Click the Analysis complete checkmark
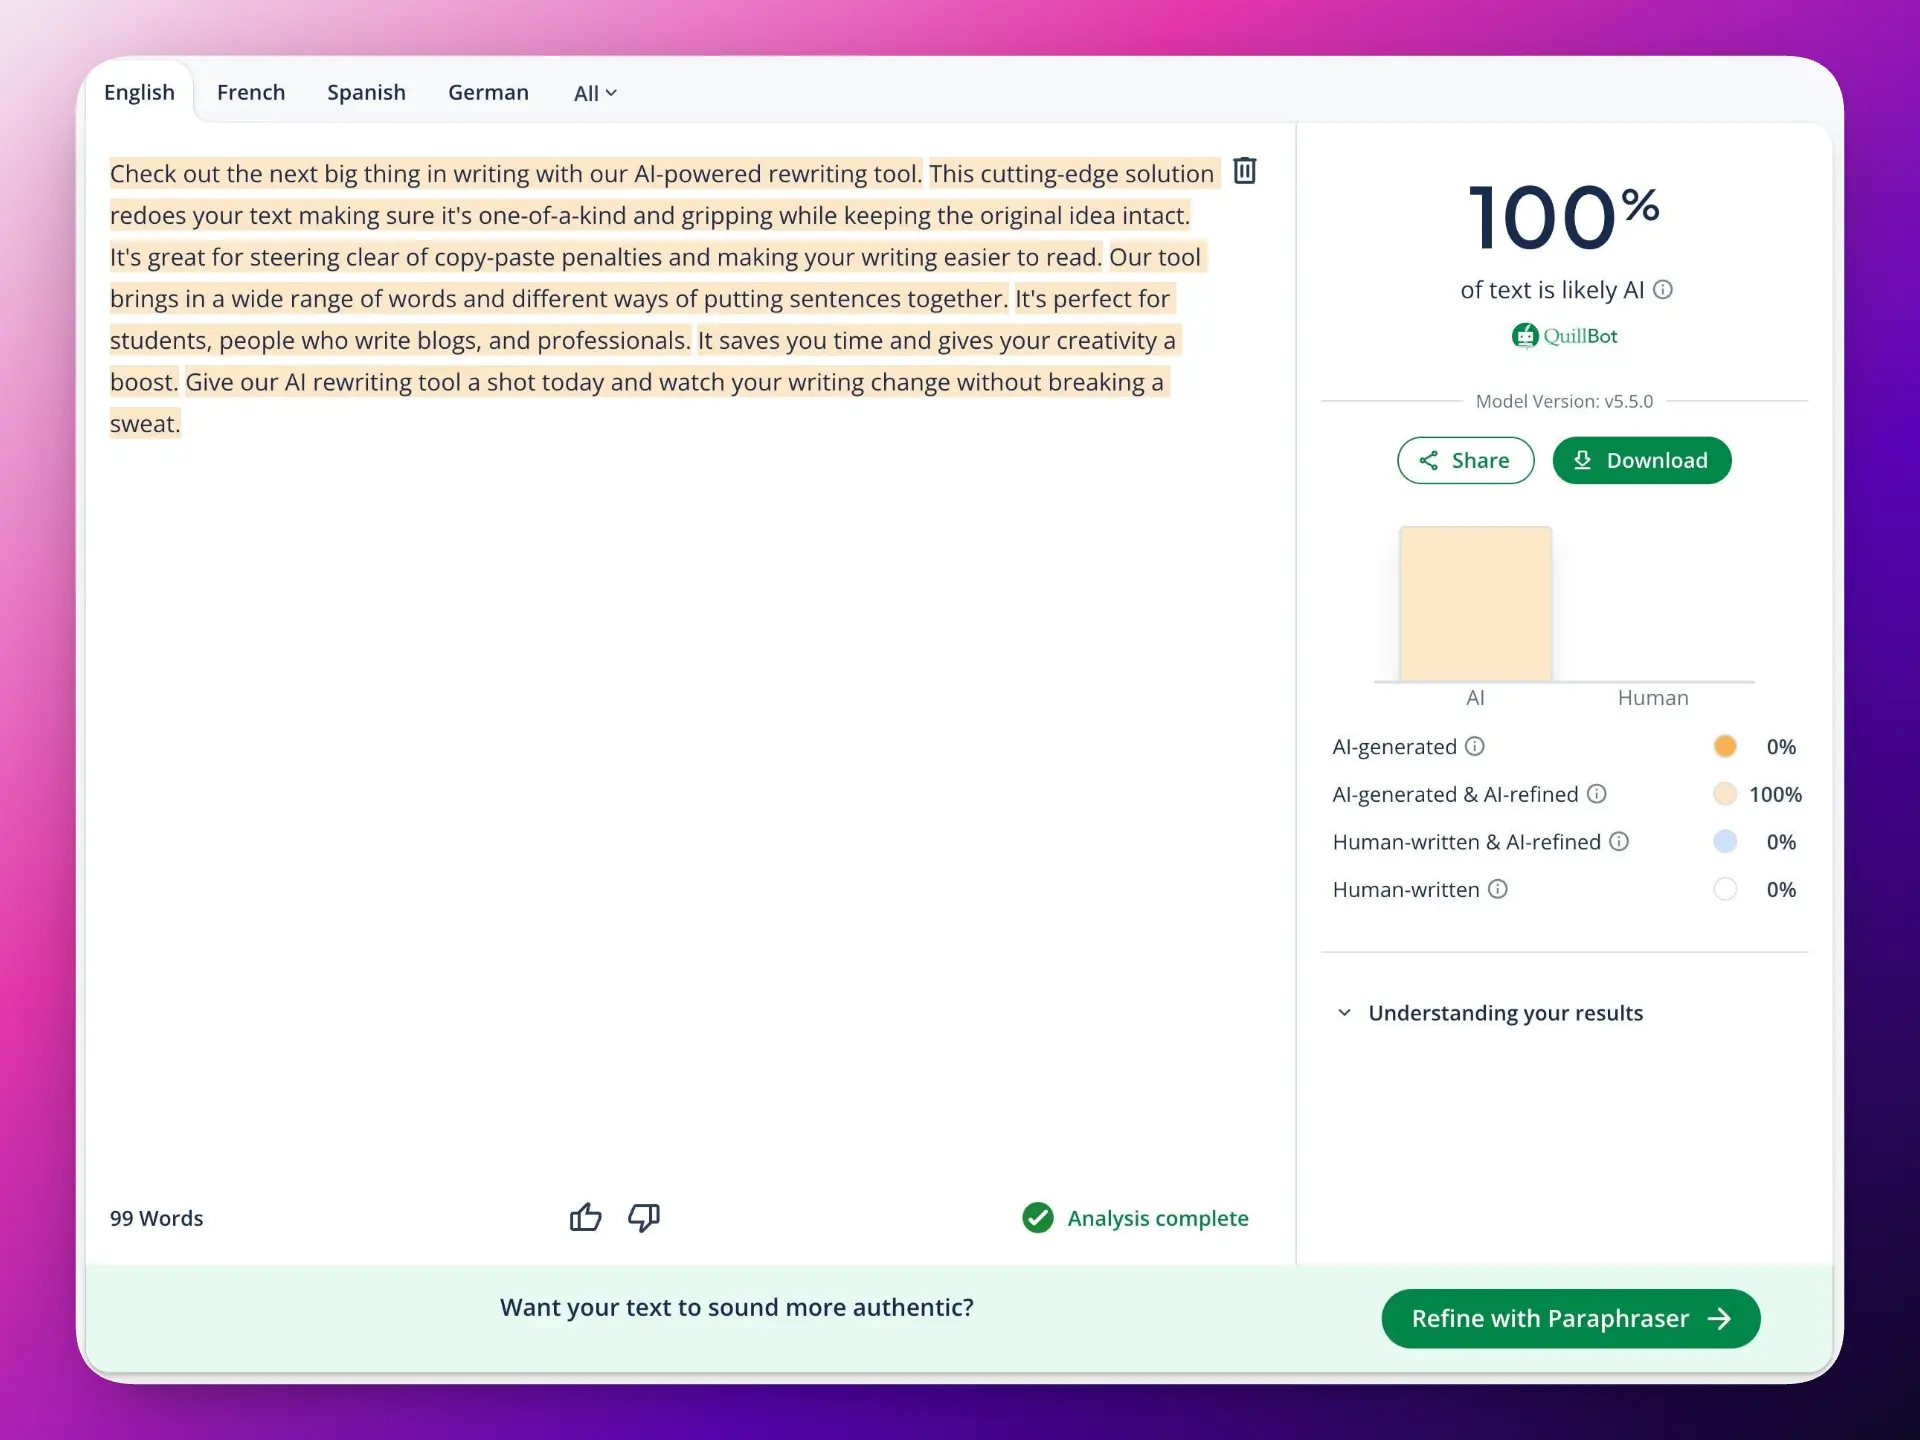The width and height of the screenshot is (1920, 1440). [x=1037, y=1218]
